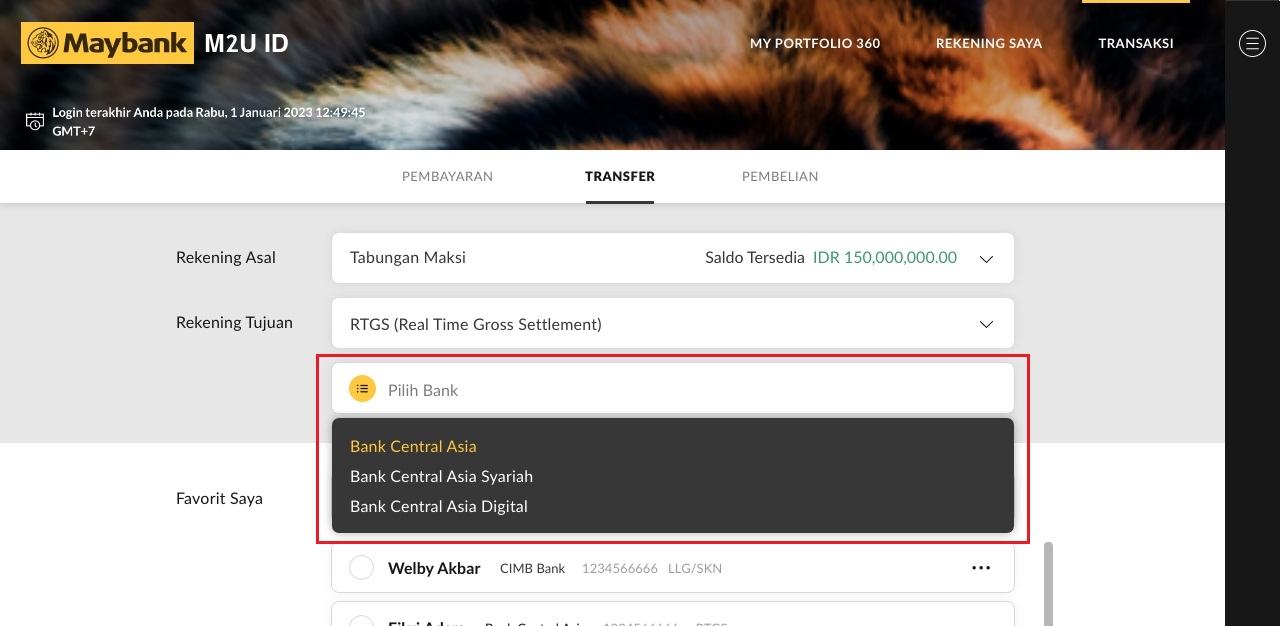This screenshot has height=626, width=1280.
Task: Switch to the Pembelian tab
Action: coord(780,176)
